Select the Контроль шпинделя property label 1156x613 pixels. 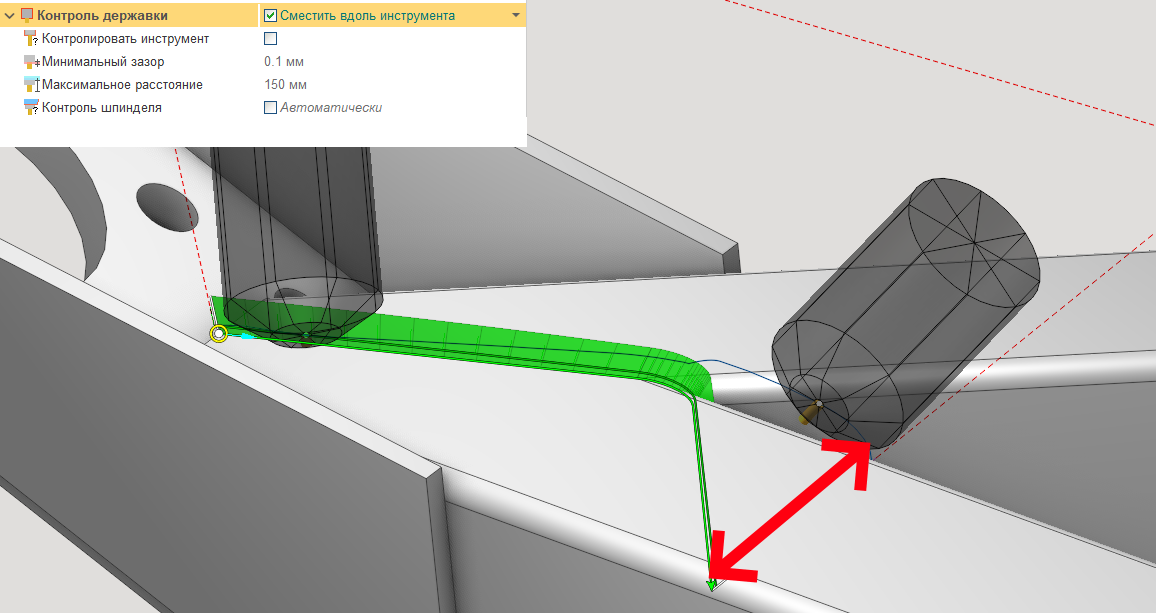click(x=101, y=108)
